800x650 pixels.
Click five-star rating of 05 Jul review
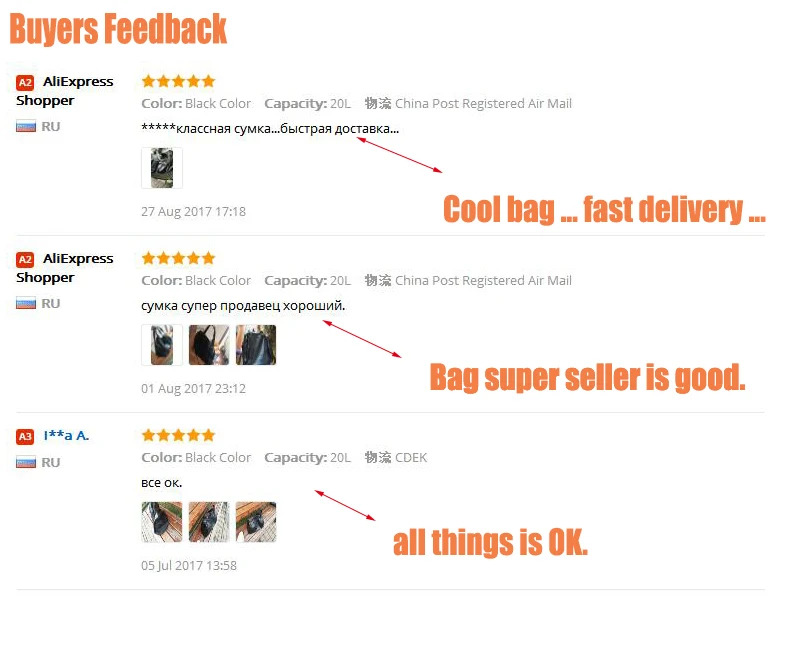[x=179, y=435]
